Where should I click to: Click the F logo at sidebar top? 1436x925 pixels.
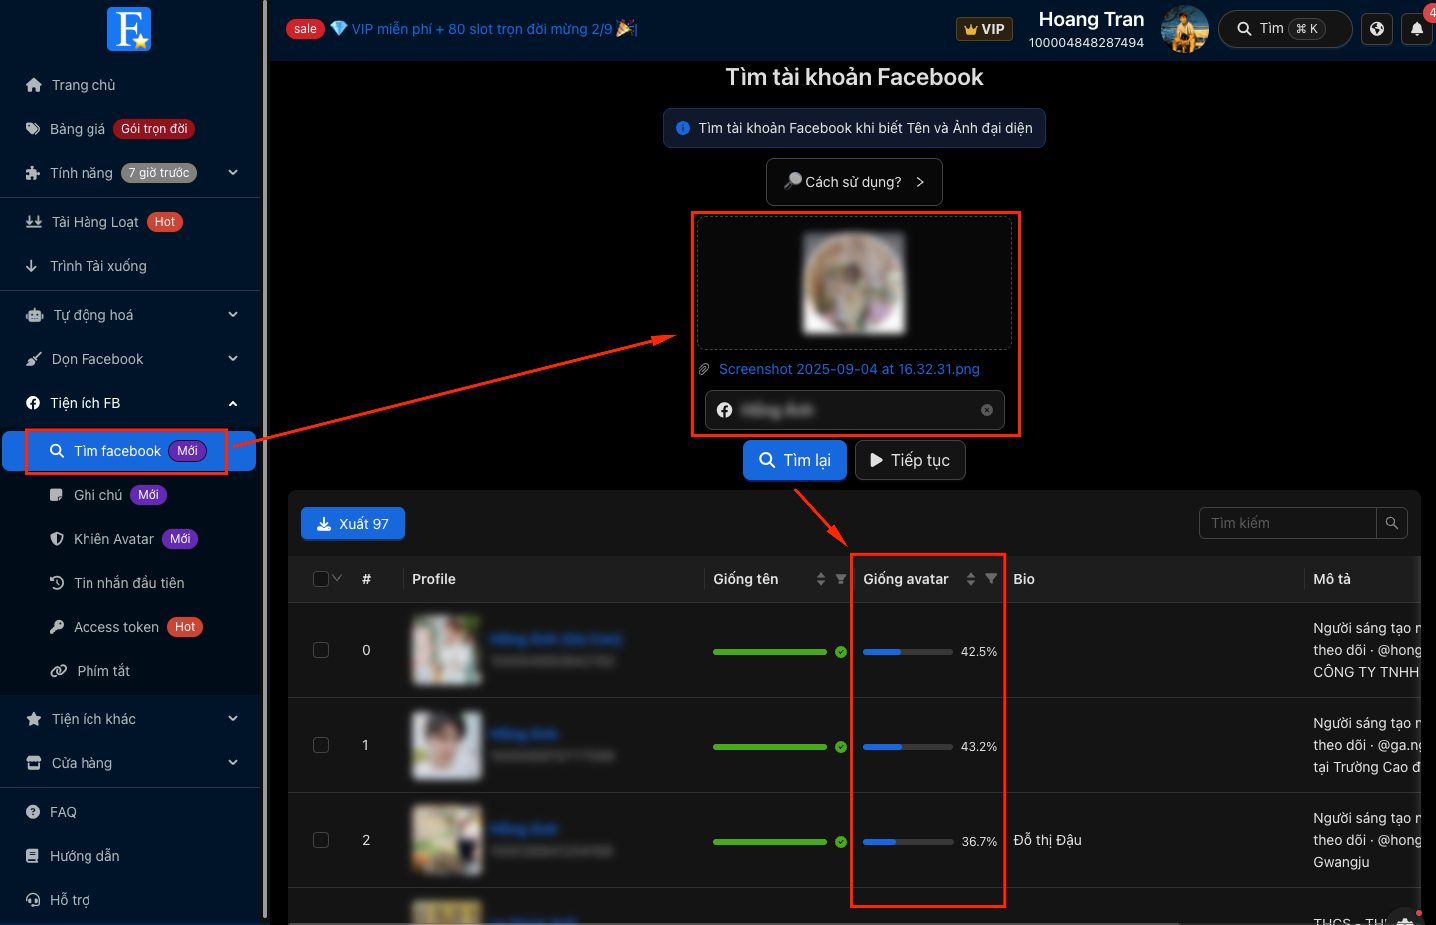click(x=129, y=29)
